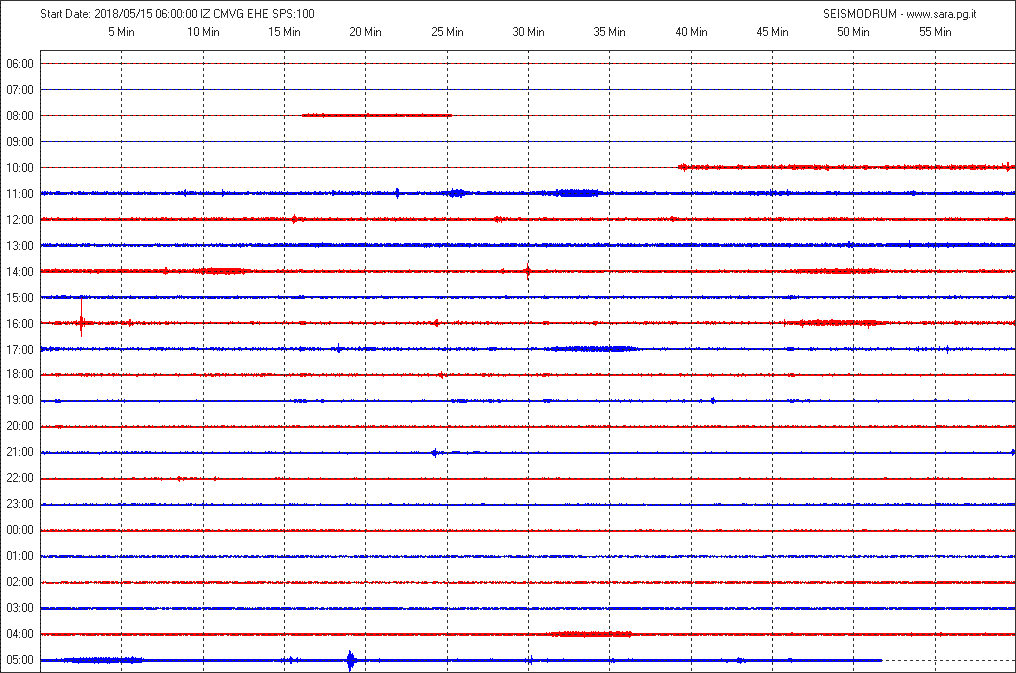Click the red burst near 50 min on the 16:00 trace
Viewport: 1016px width, 673px height.
click(x=836, y=323)
